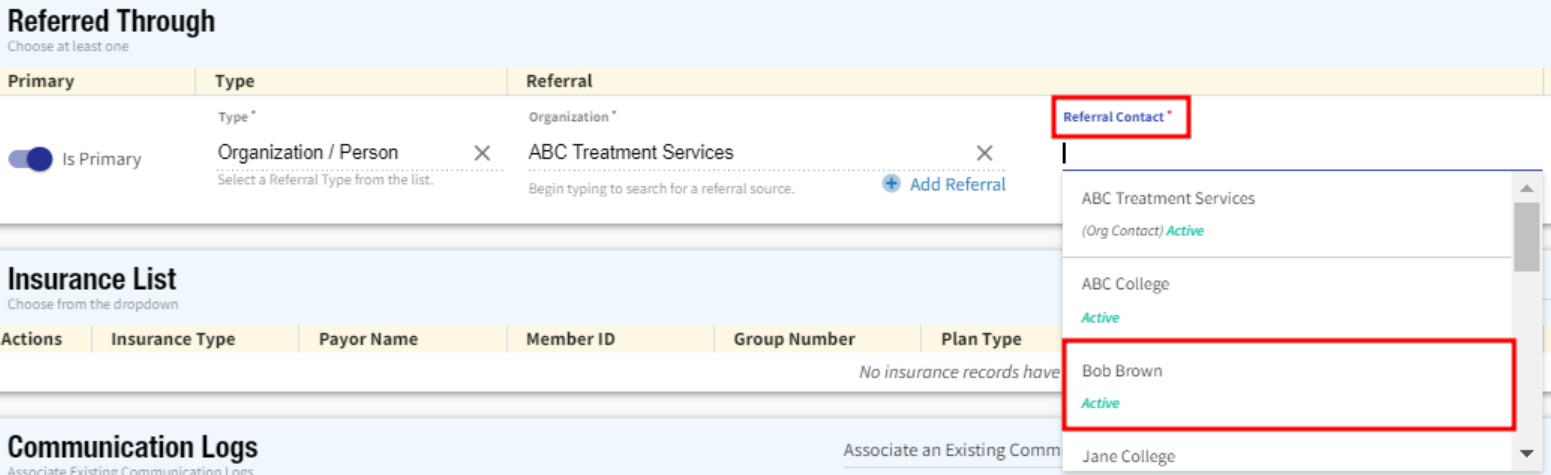Open the Type dropdown showing Organization / Person
Image resolution: width=1551 pixels, height=475 pixels.
coord(340,153)
